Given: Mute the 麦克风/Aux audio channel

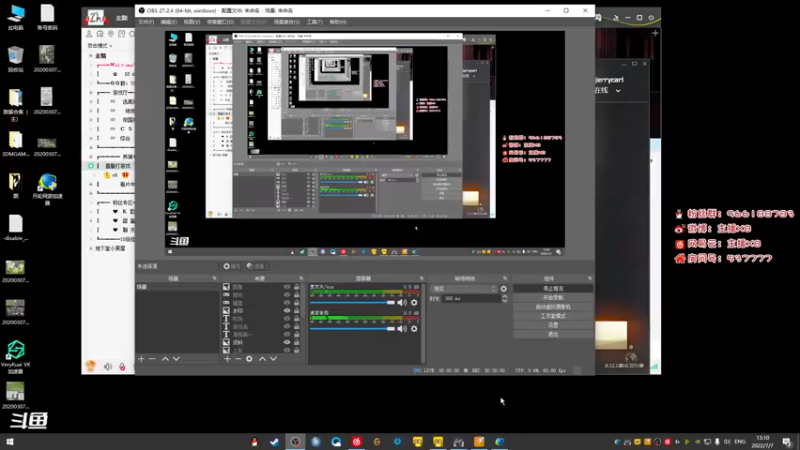Looking at the screenshot, I should 402,303.
